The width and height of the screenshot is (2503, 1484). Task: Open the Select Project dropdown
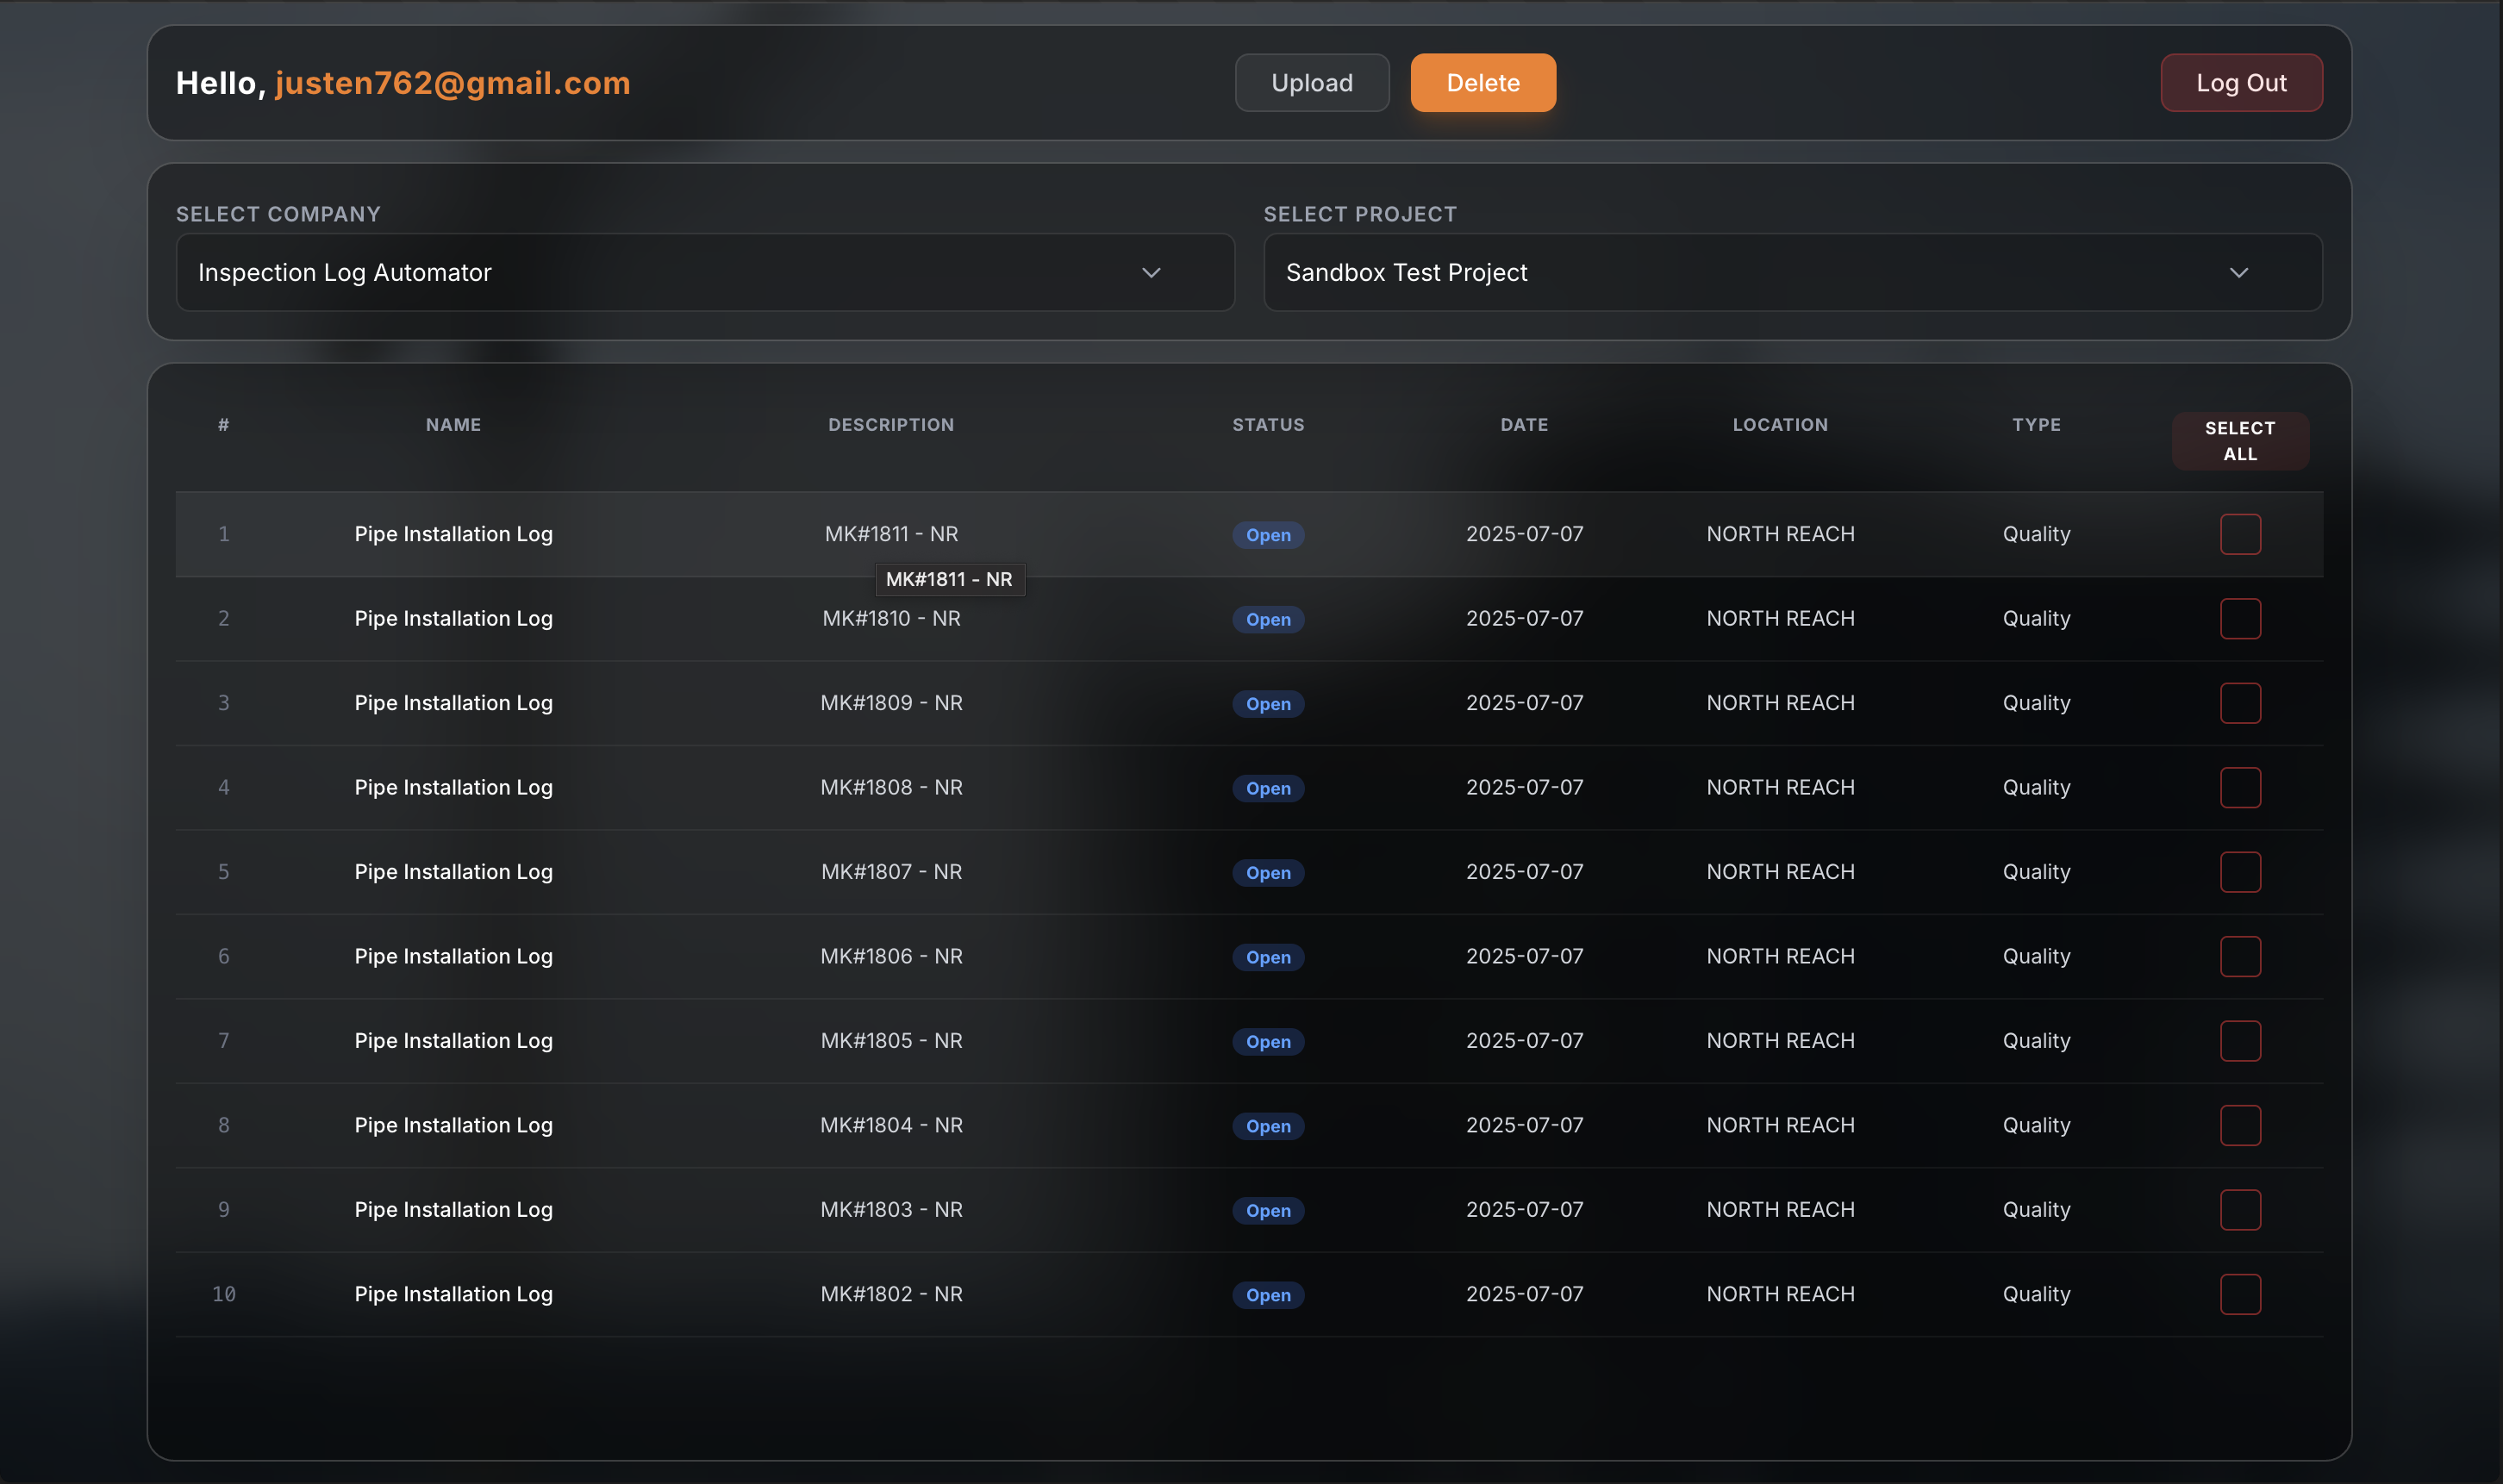pyautogui.click(x=1792, y=272)
